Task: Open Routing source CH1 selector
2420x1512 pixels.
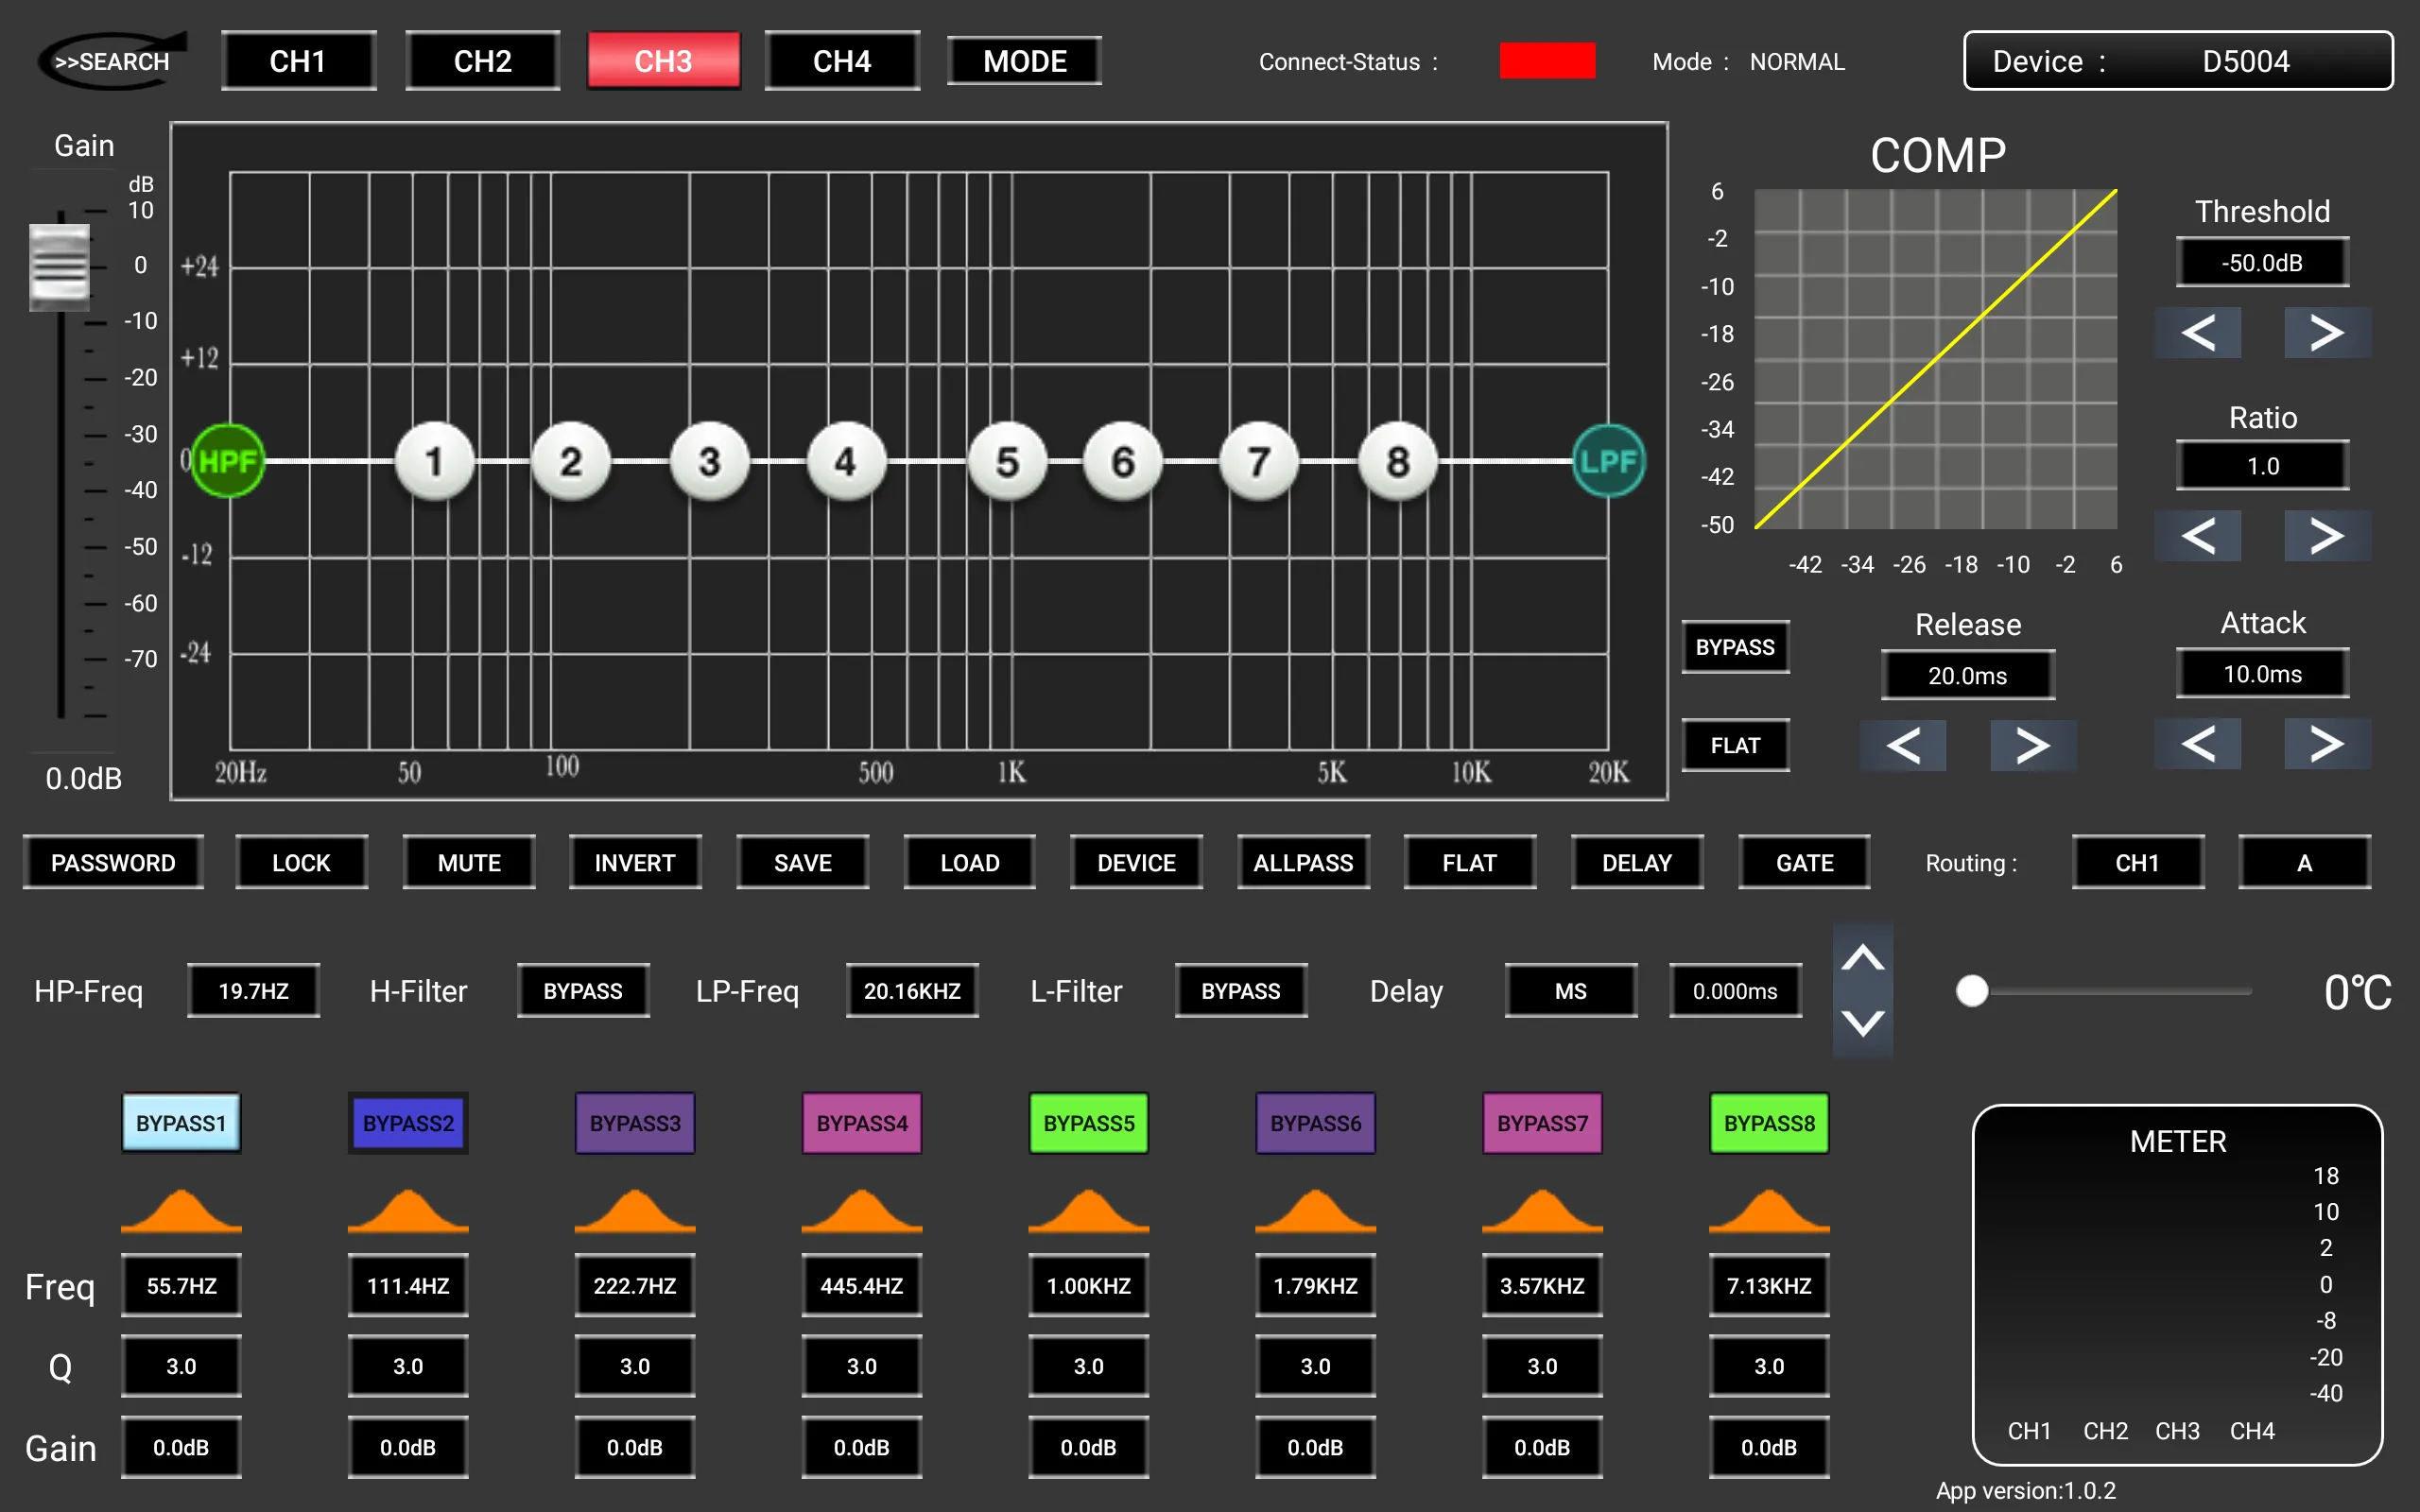Action: click(2138, 862)
